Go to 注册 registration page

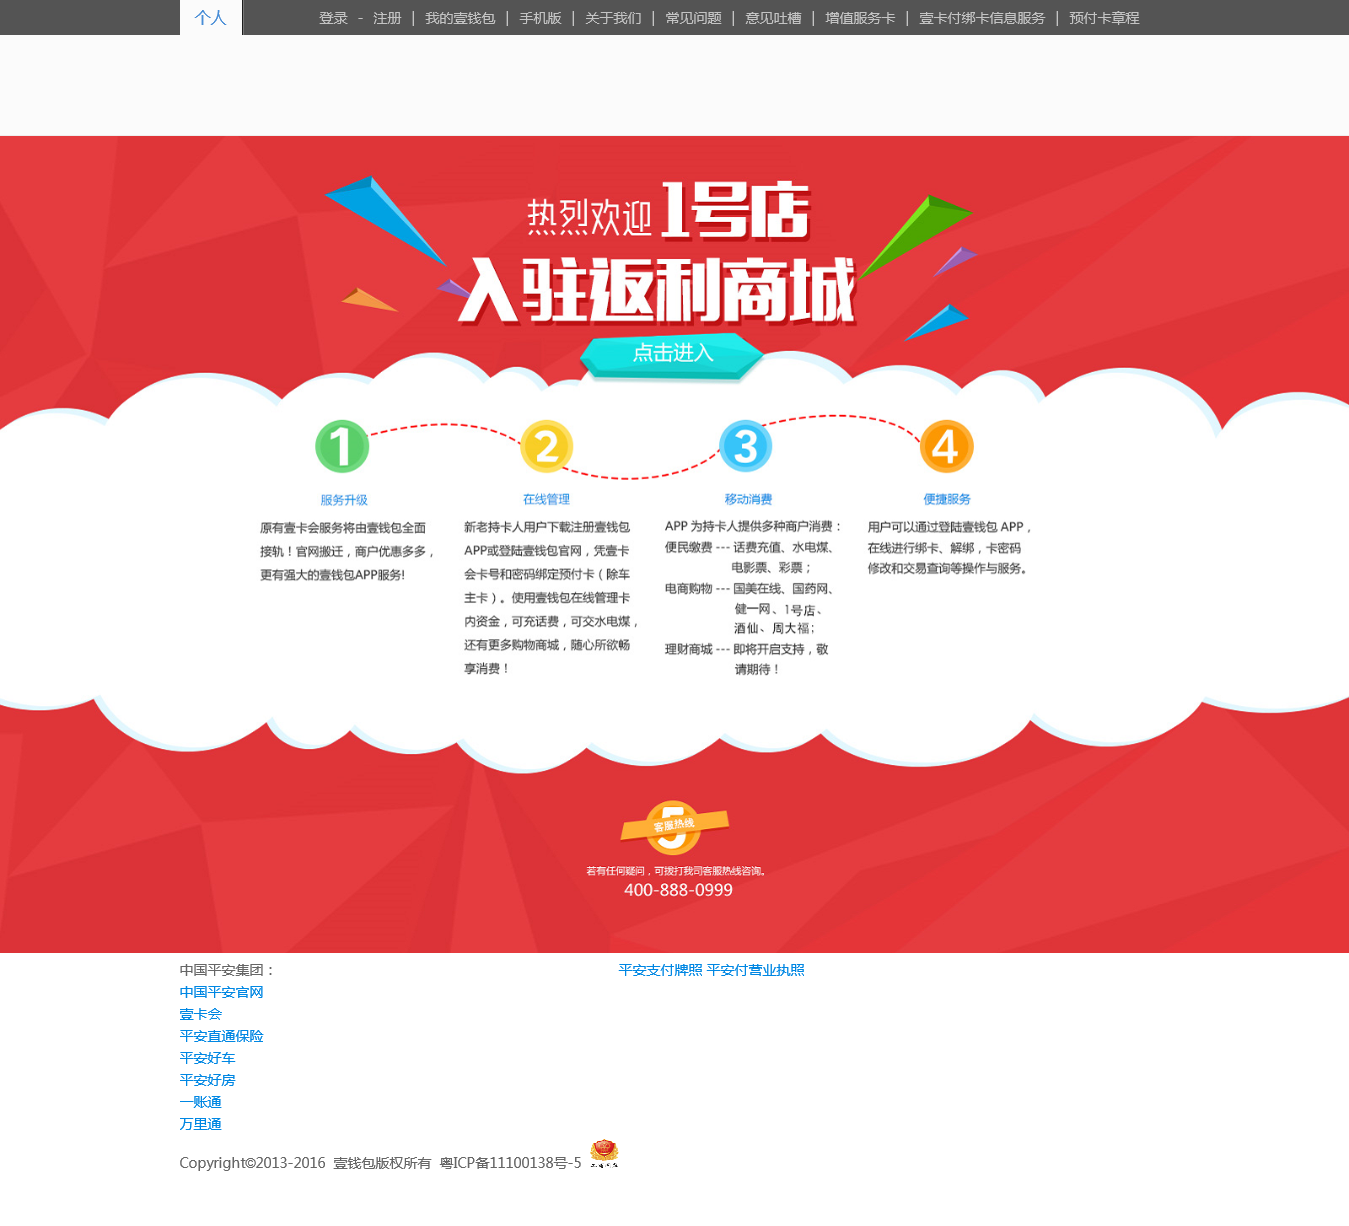click(387, 18)
